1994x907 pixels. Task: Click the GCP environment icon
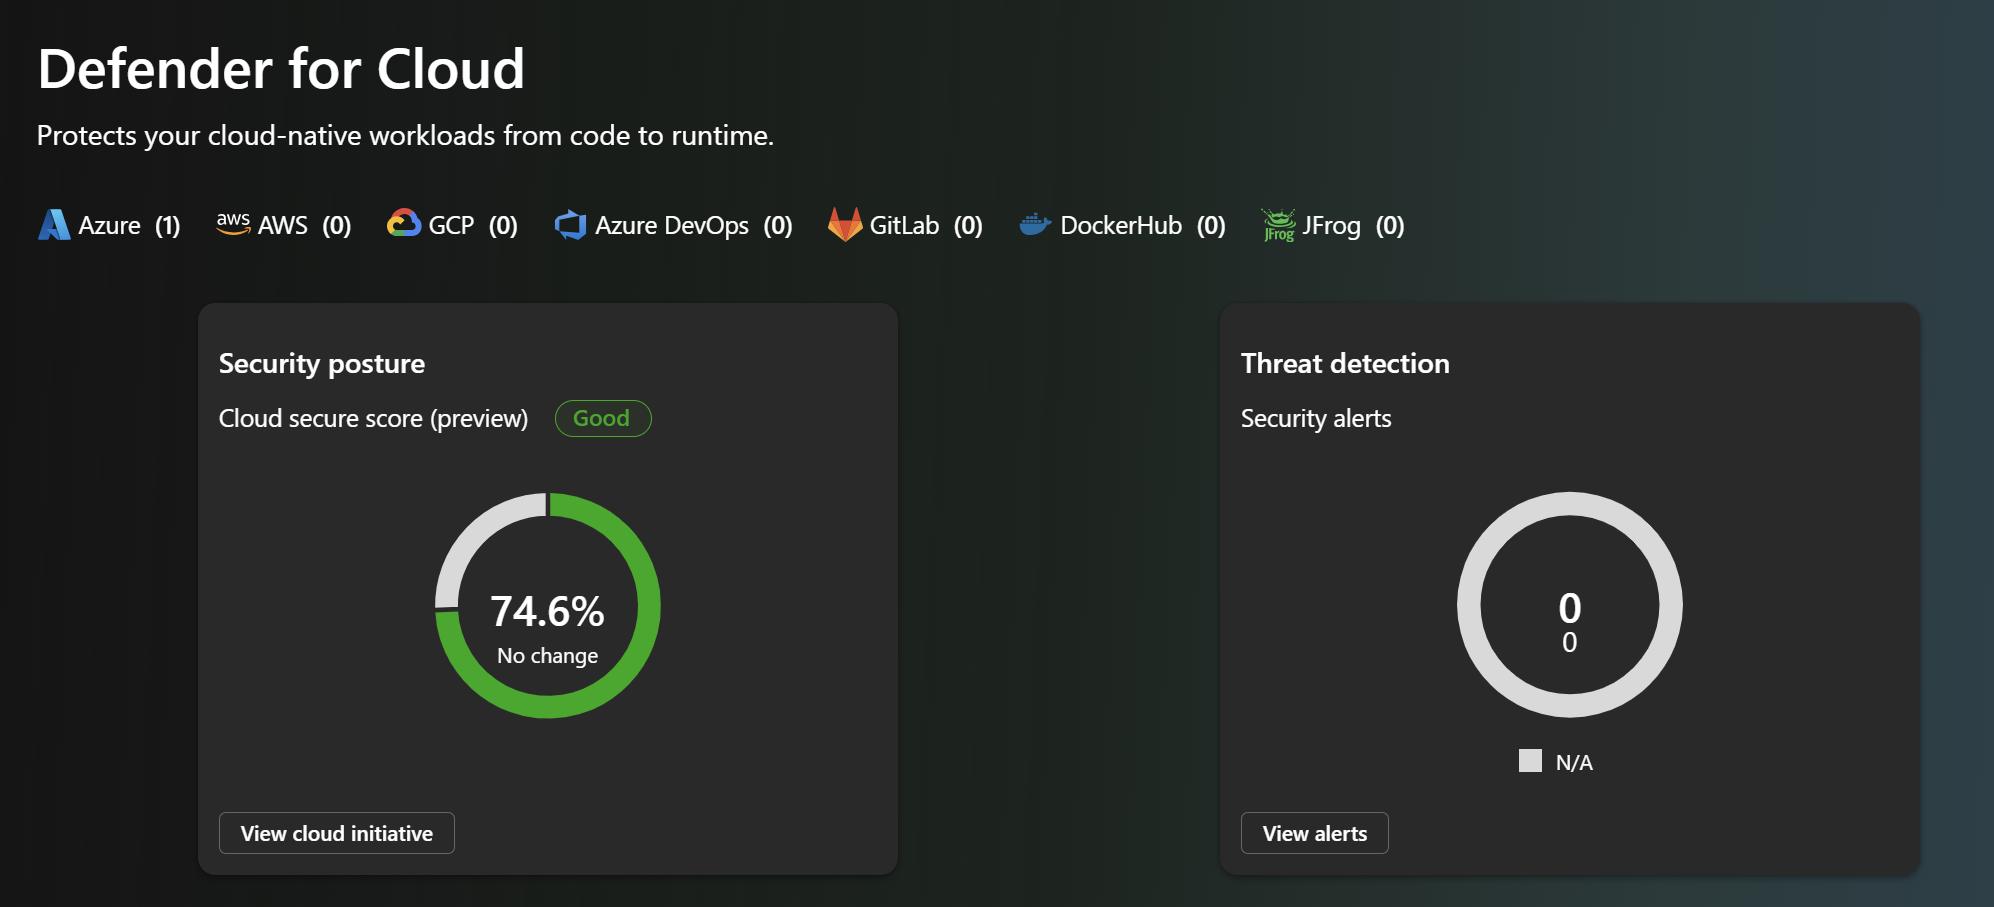pos(404,225)
